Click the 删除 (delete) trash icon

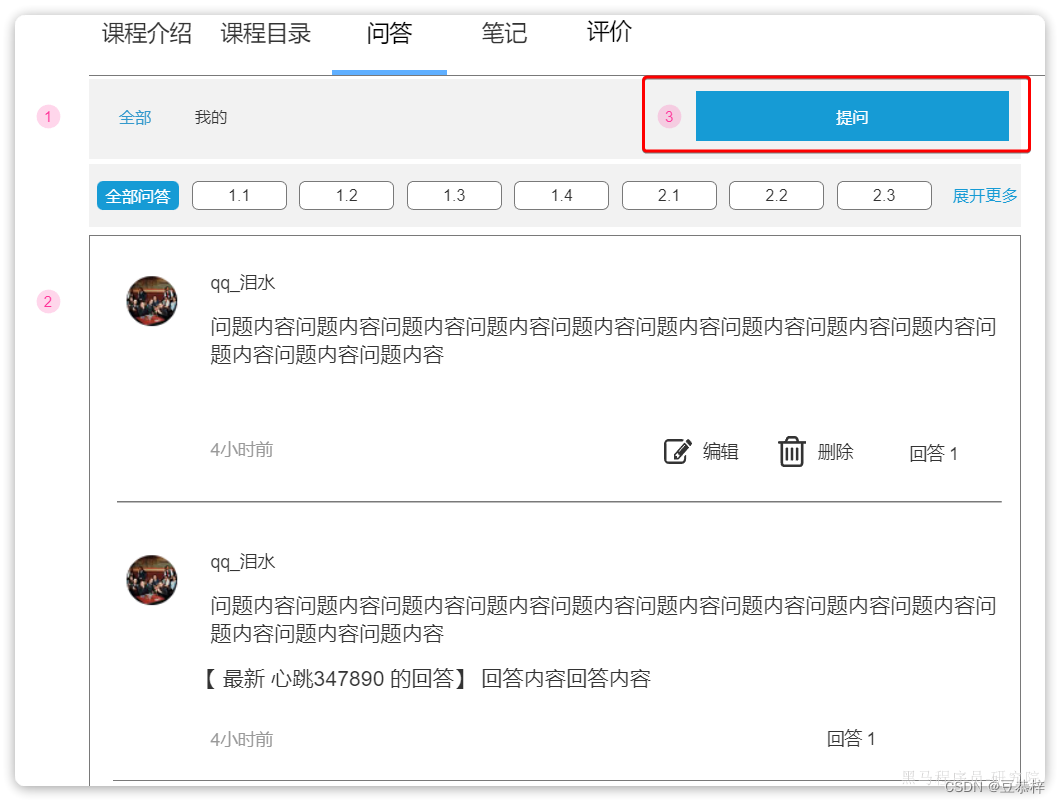click(x=793, y=451)
